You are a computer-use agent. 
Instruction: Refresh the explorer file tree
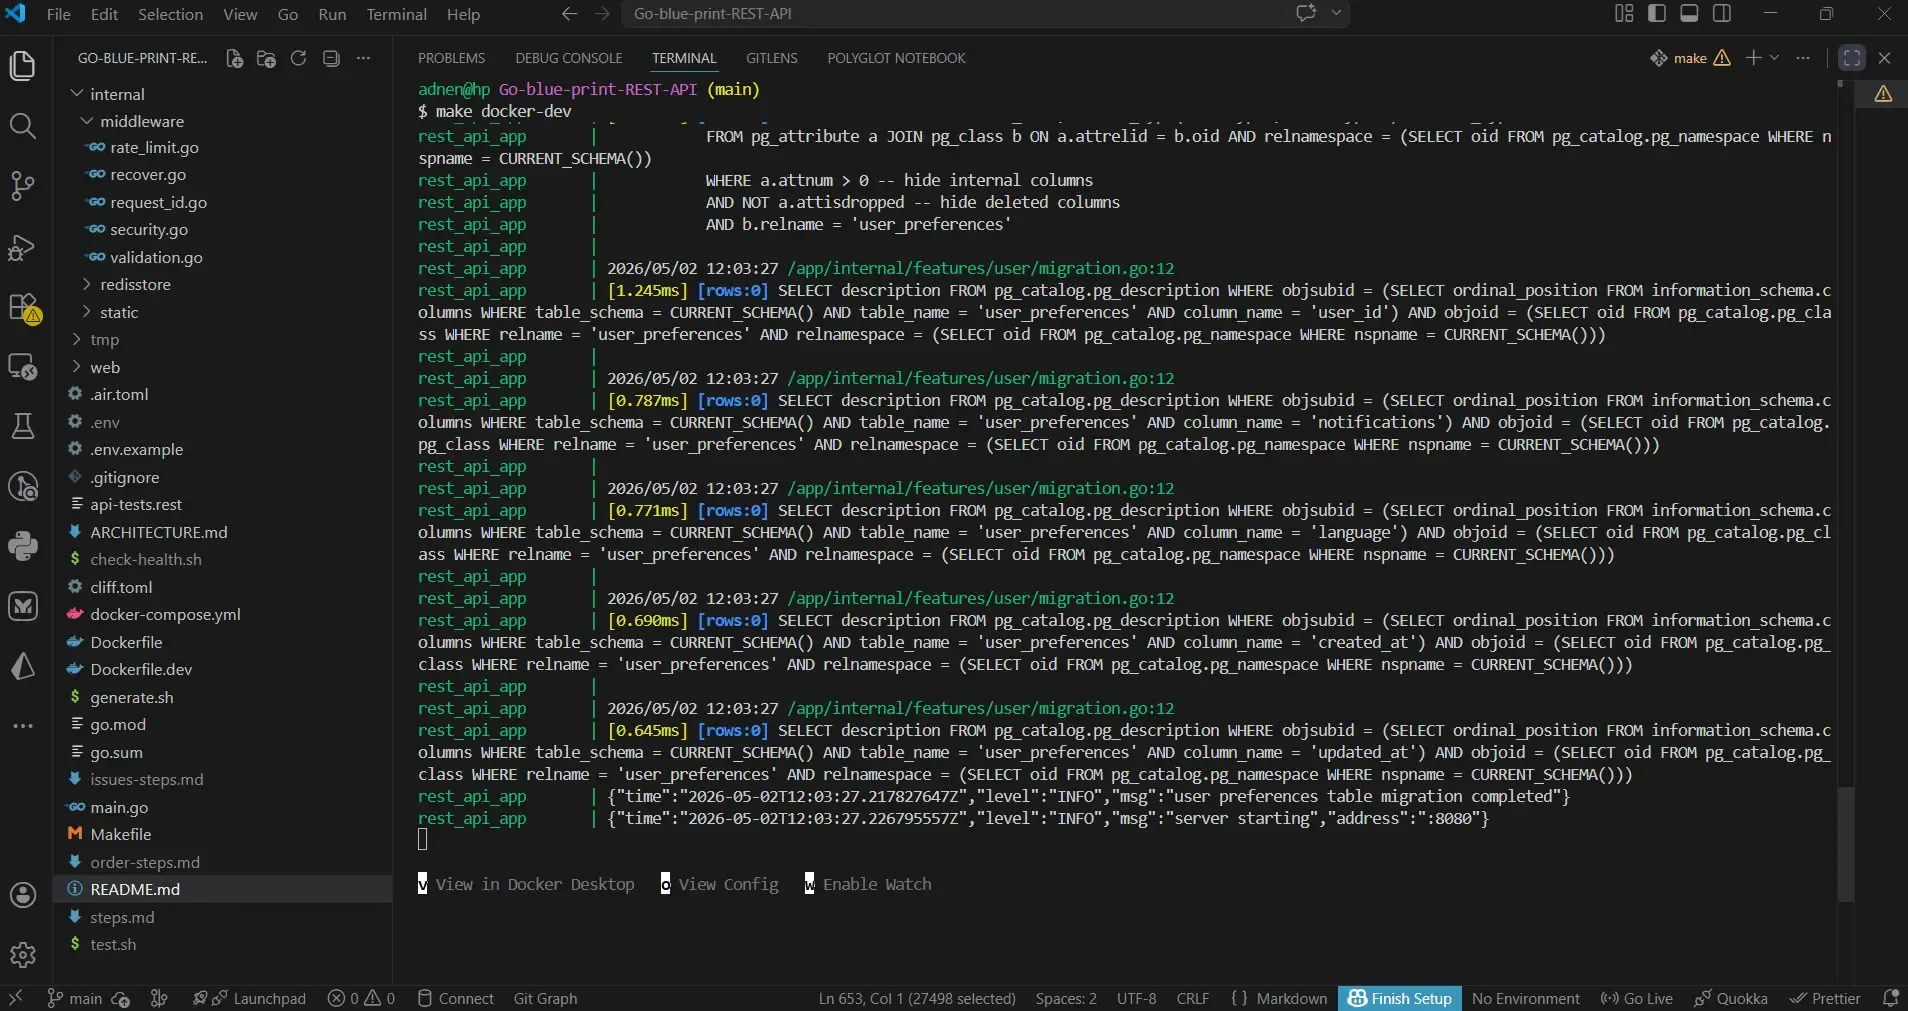coord(298,59)
